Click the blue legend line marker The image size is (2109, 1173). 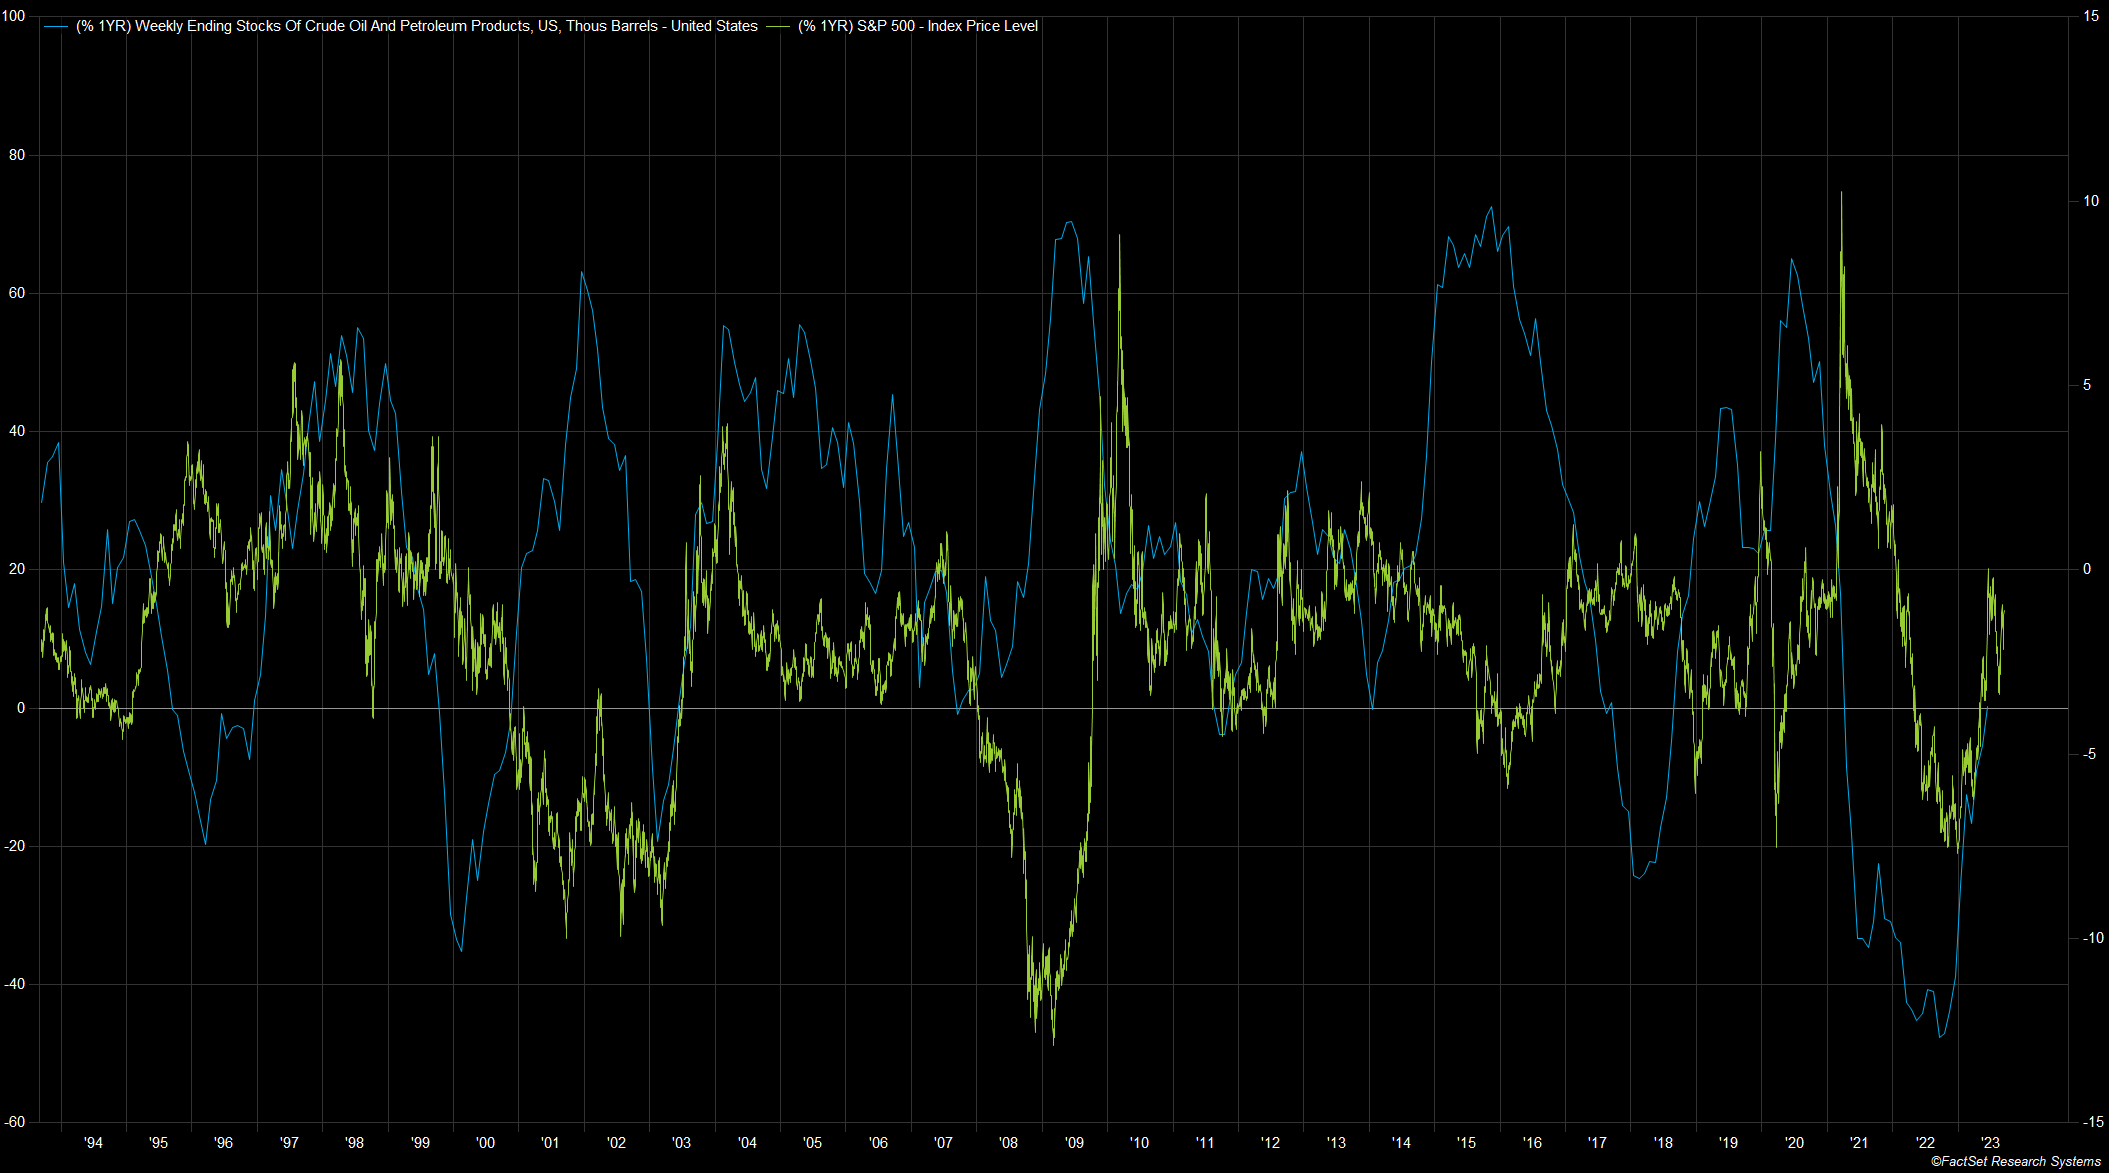click(x=56, y=27)
